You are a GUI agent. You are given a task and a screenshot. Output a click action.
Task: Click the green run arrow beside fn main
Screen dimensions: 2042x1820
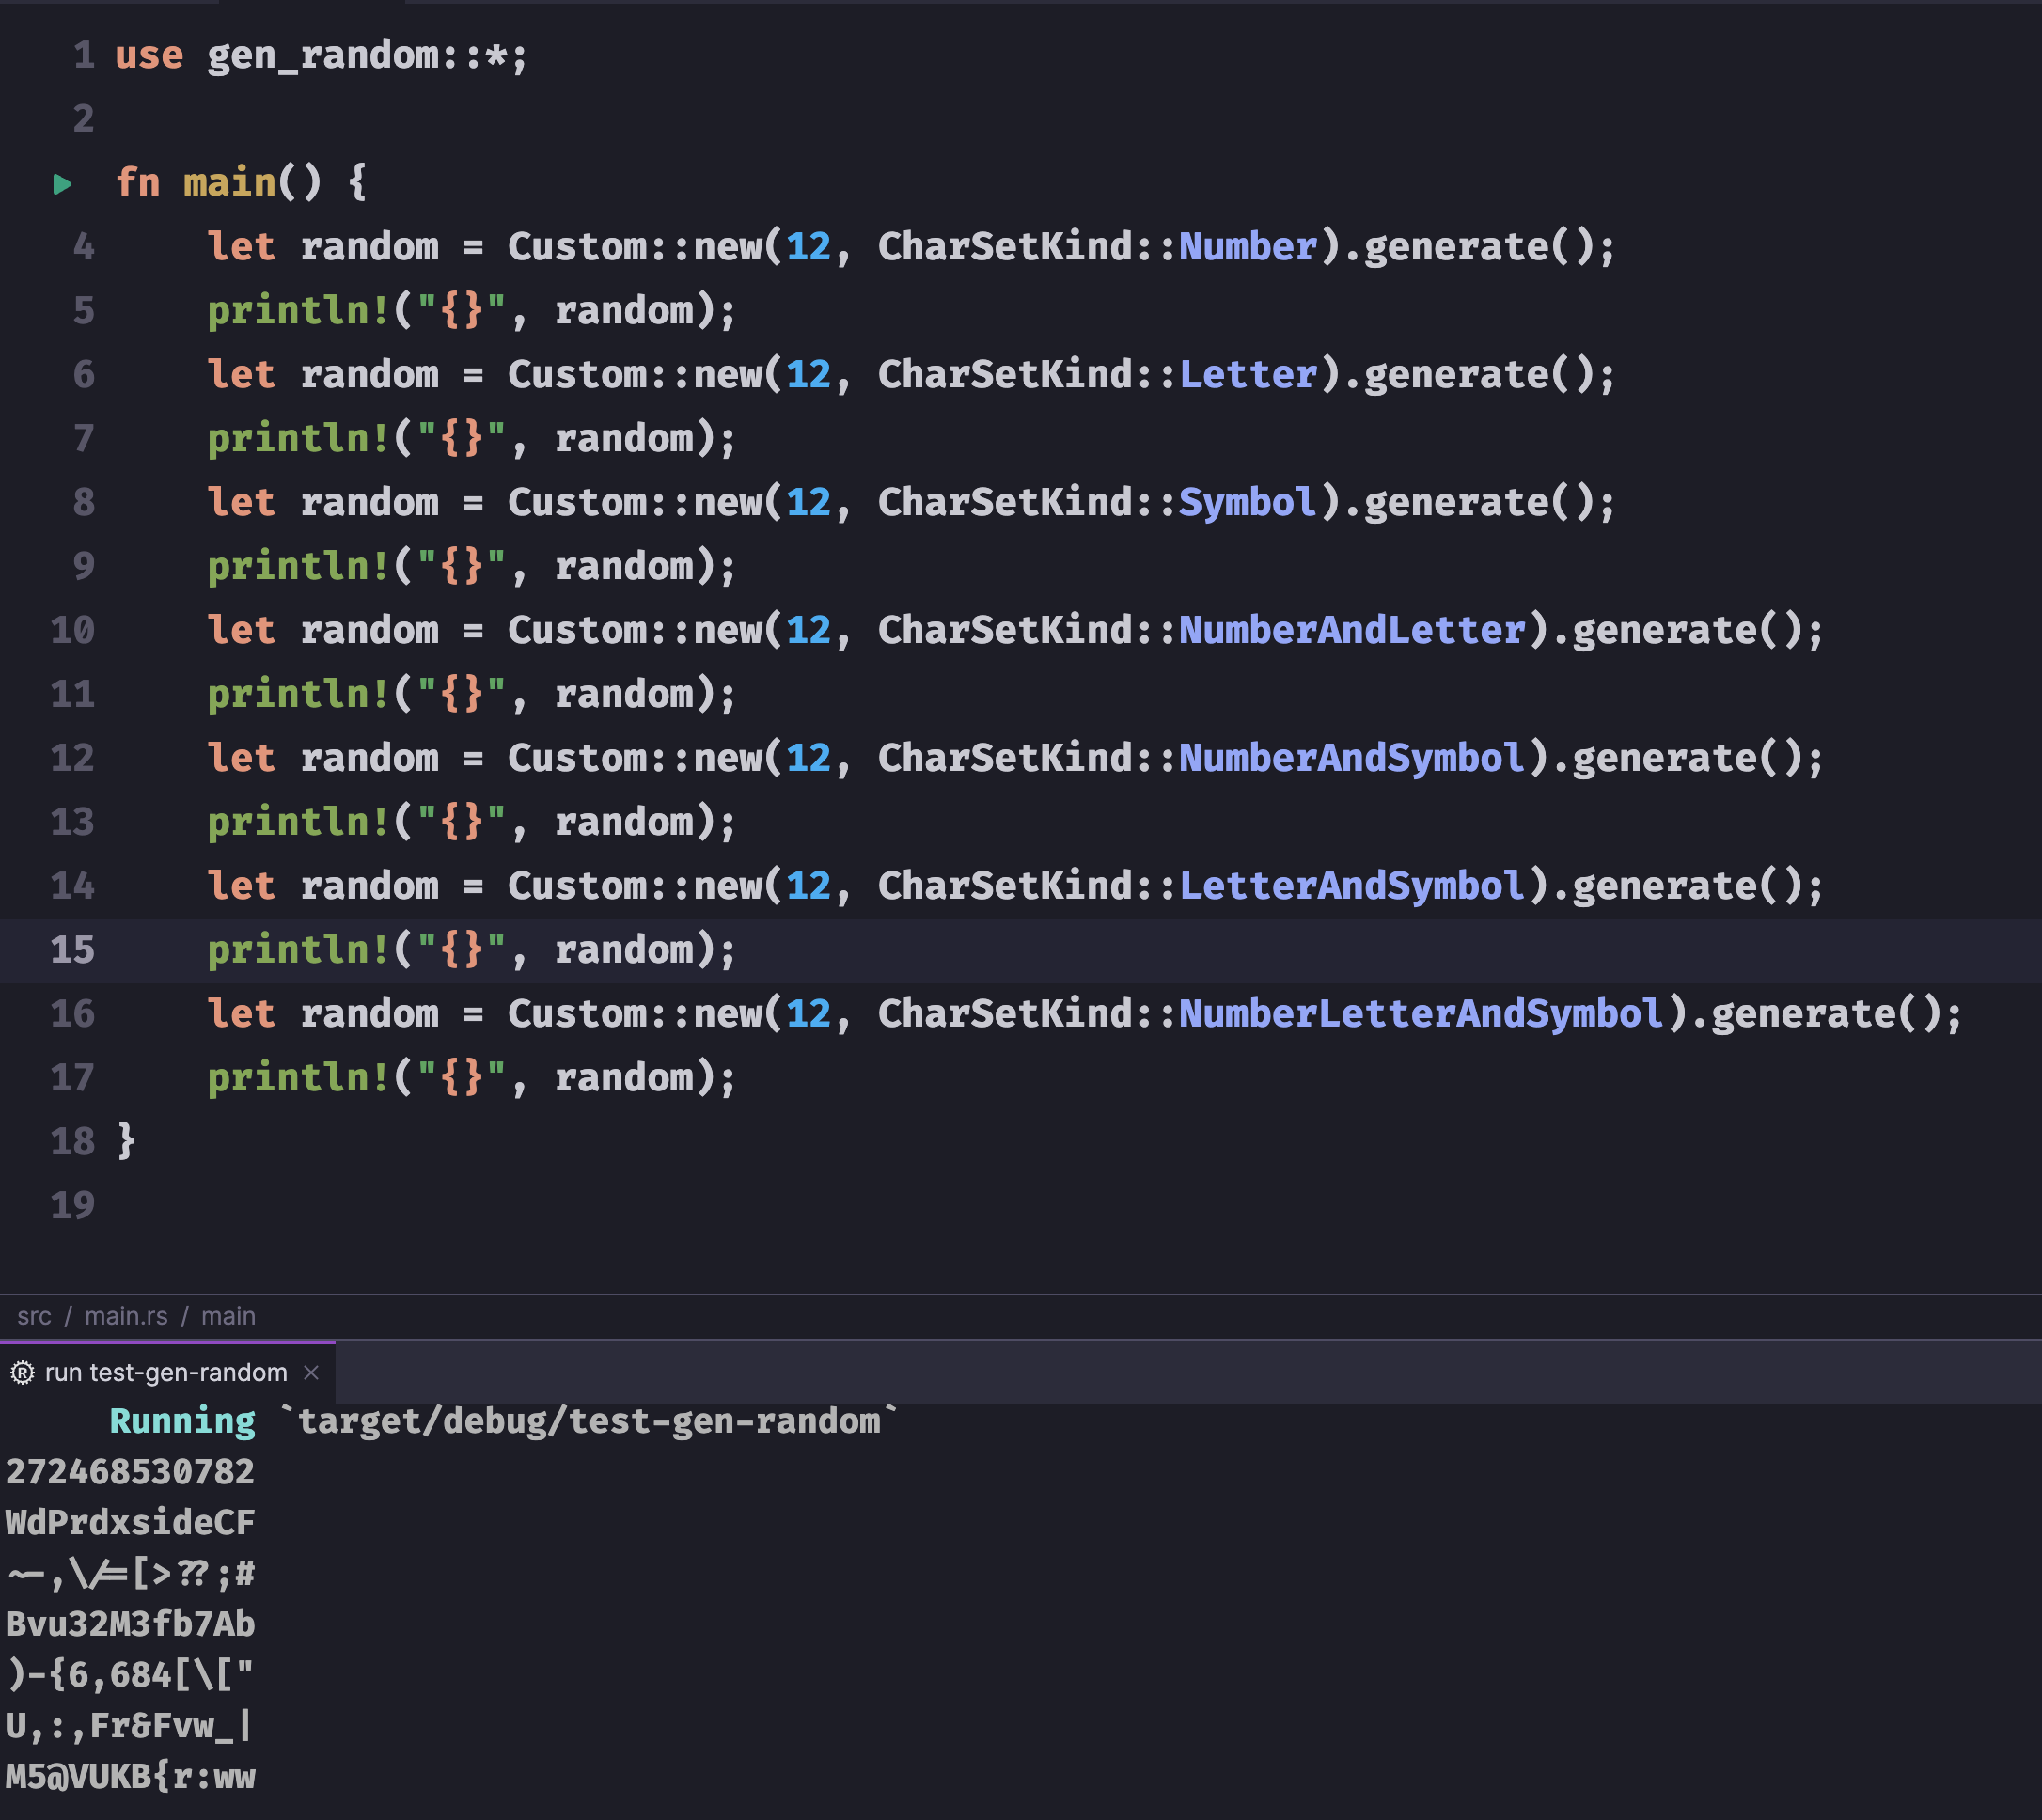[62, 184]
